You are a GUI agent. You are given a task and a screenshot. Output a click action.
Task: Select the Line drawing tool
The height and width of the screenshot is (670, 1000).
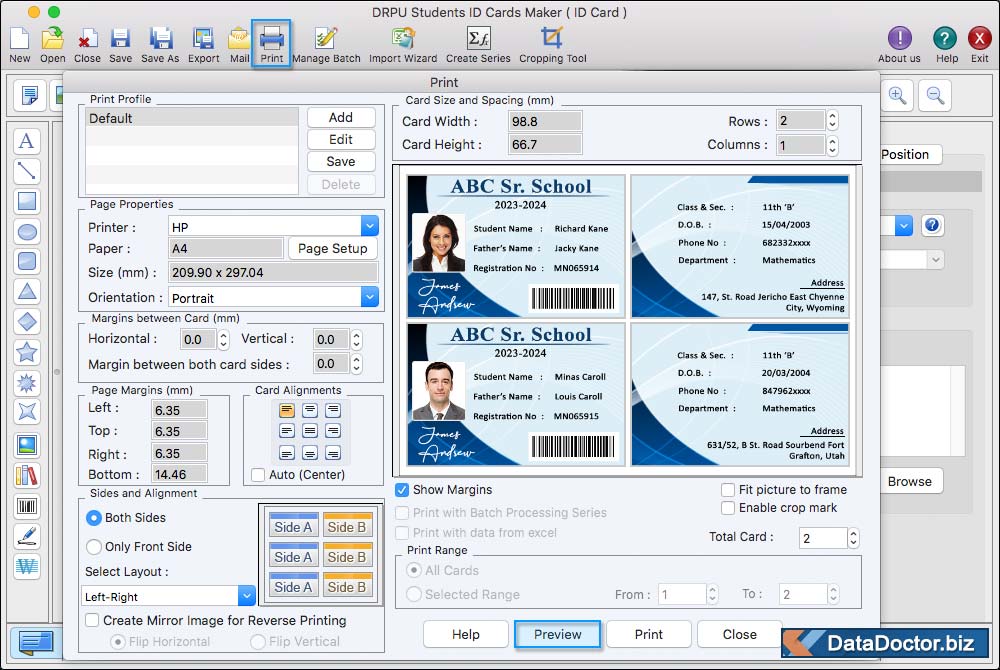[x=27, y=171]
